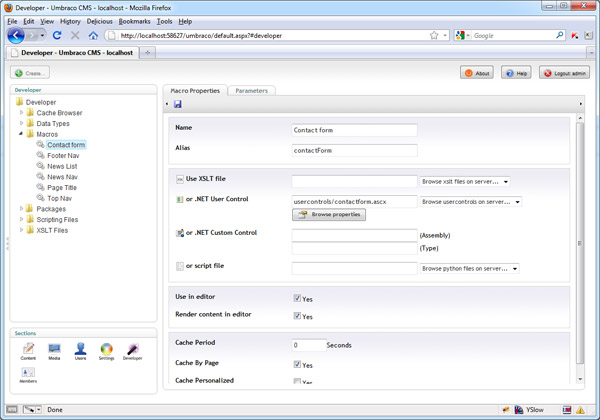Click the Assembly input field
This screenshot has width=600, height=420.
click(x=354, y=235)
